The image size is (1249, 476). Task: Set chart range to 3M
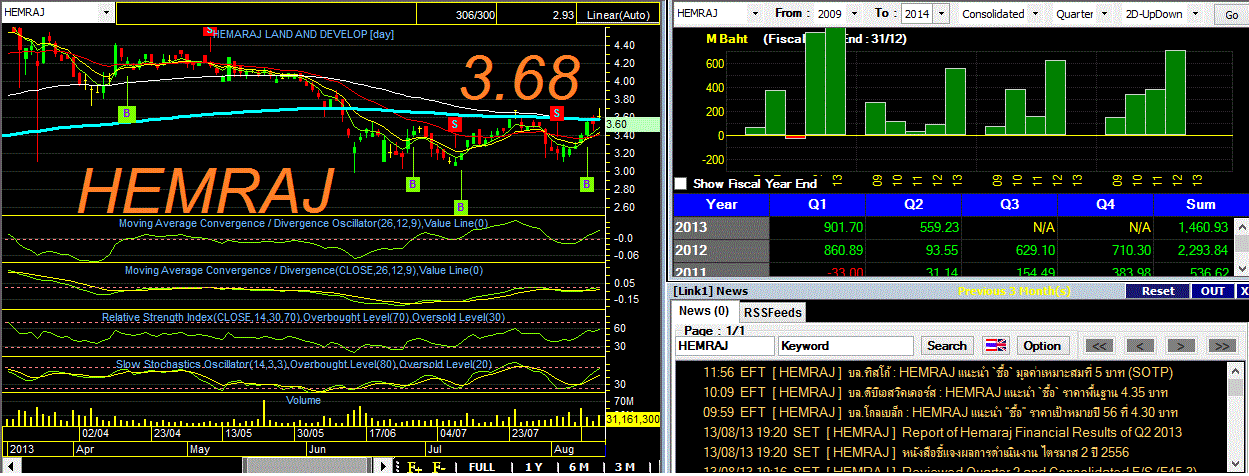tap(625, 467)
